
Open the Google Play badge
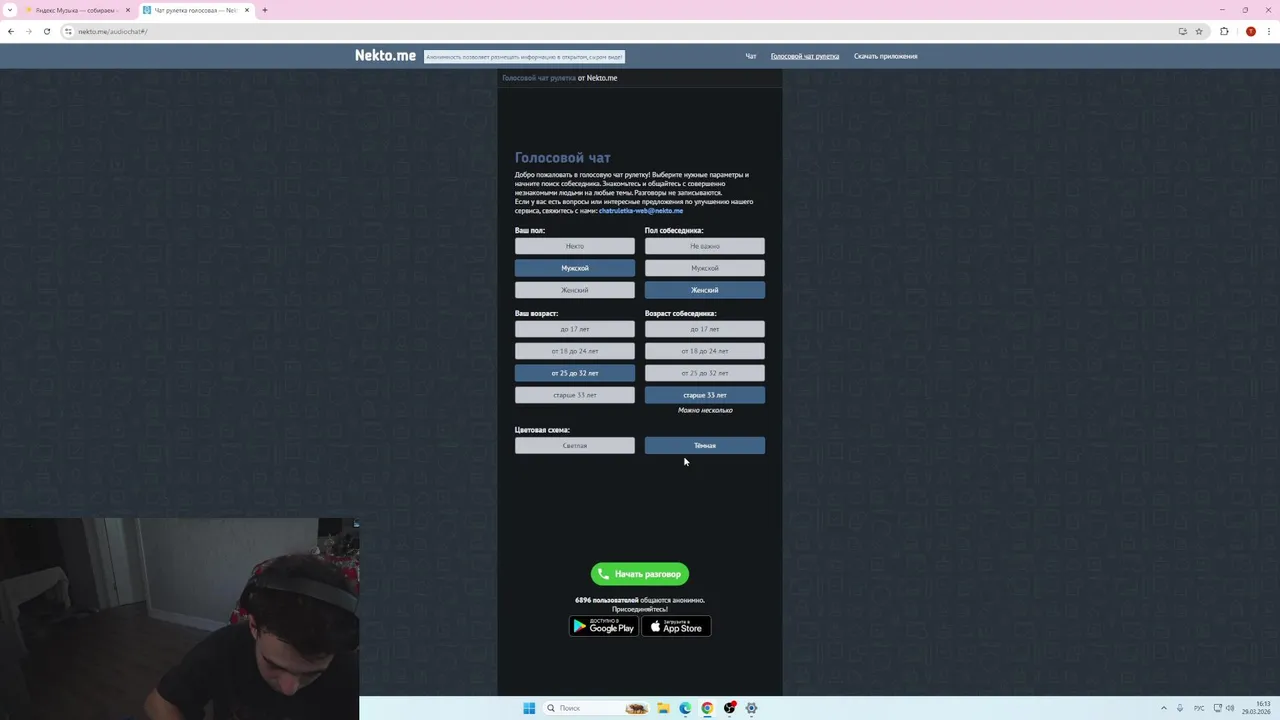pos(604,626)
